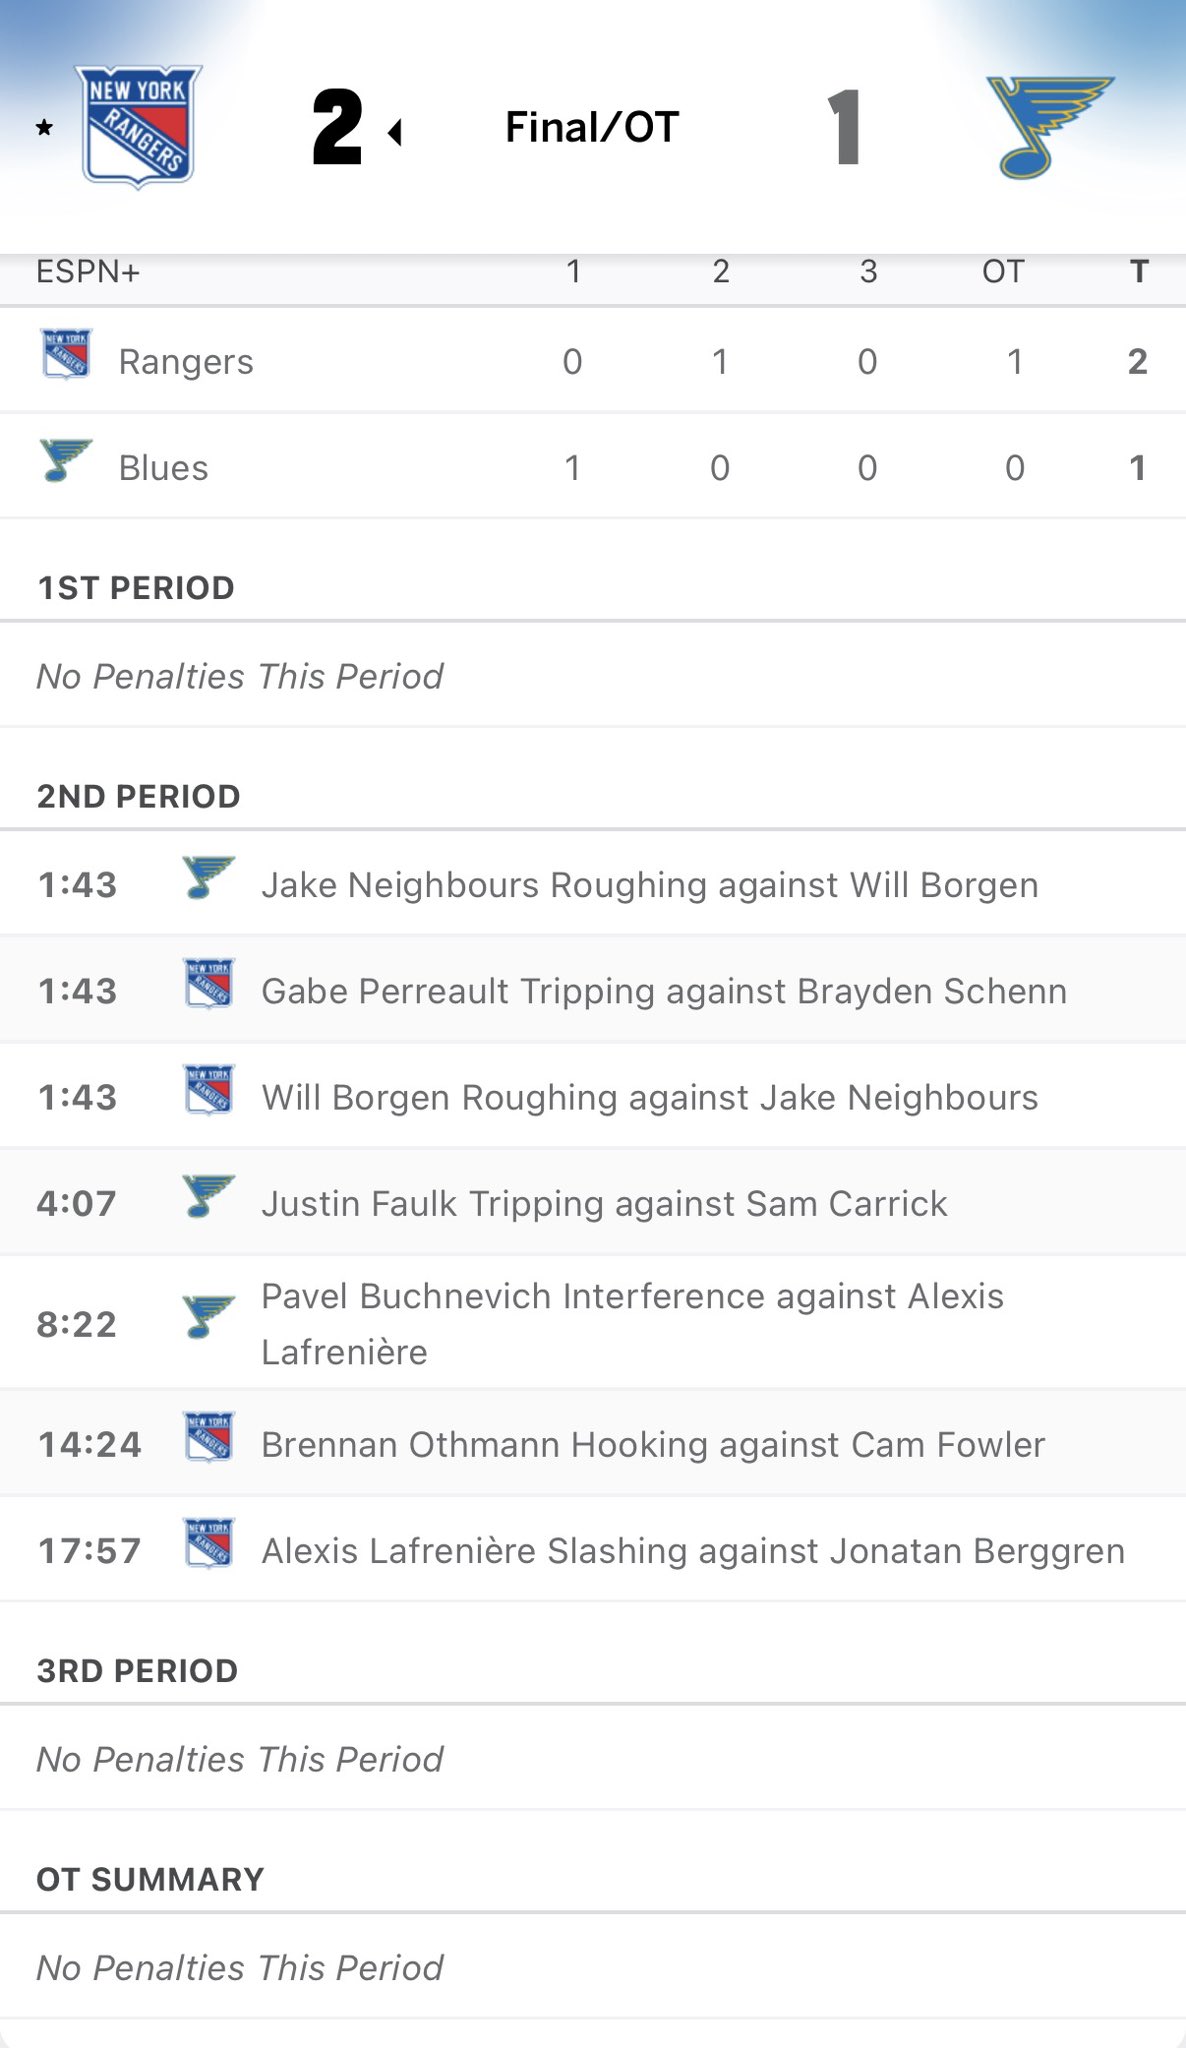The height and width of the screenshot is (2048, 1186).
Task: Click the small Blues logo in linescore
Action: point(66,461)
